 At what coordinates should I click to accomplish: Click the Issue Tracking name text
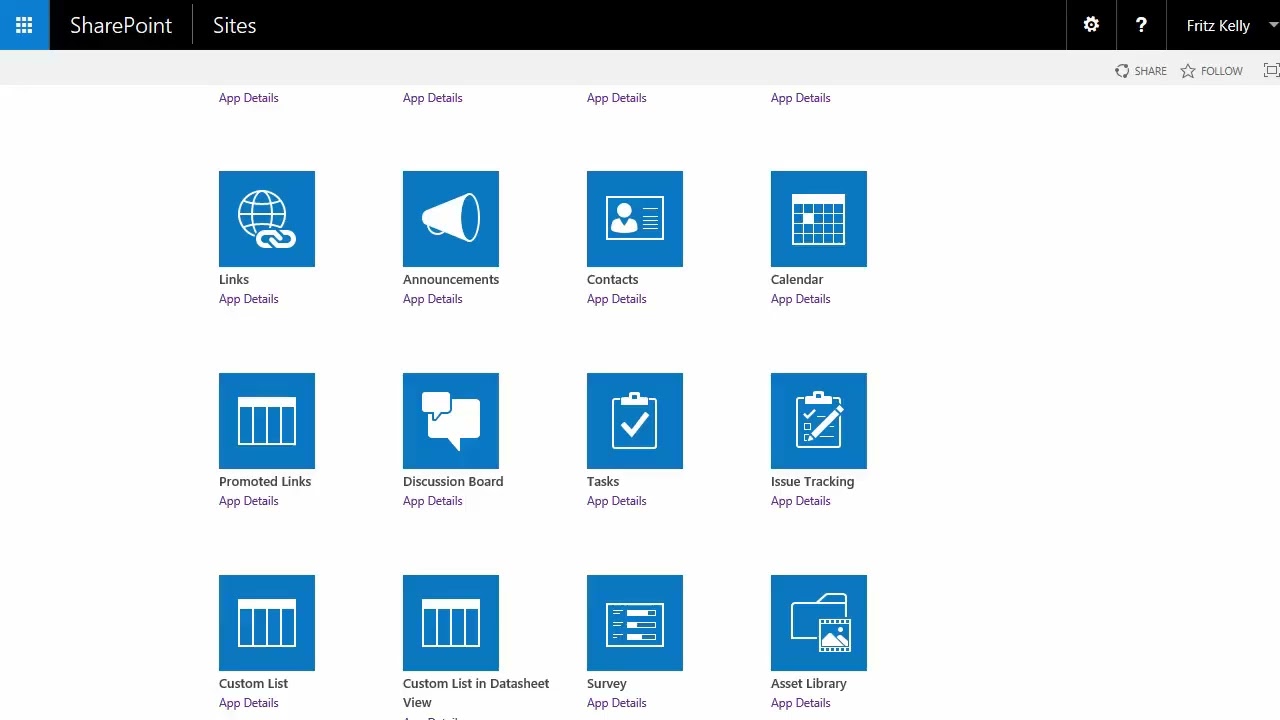[x=812, y=482]
